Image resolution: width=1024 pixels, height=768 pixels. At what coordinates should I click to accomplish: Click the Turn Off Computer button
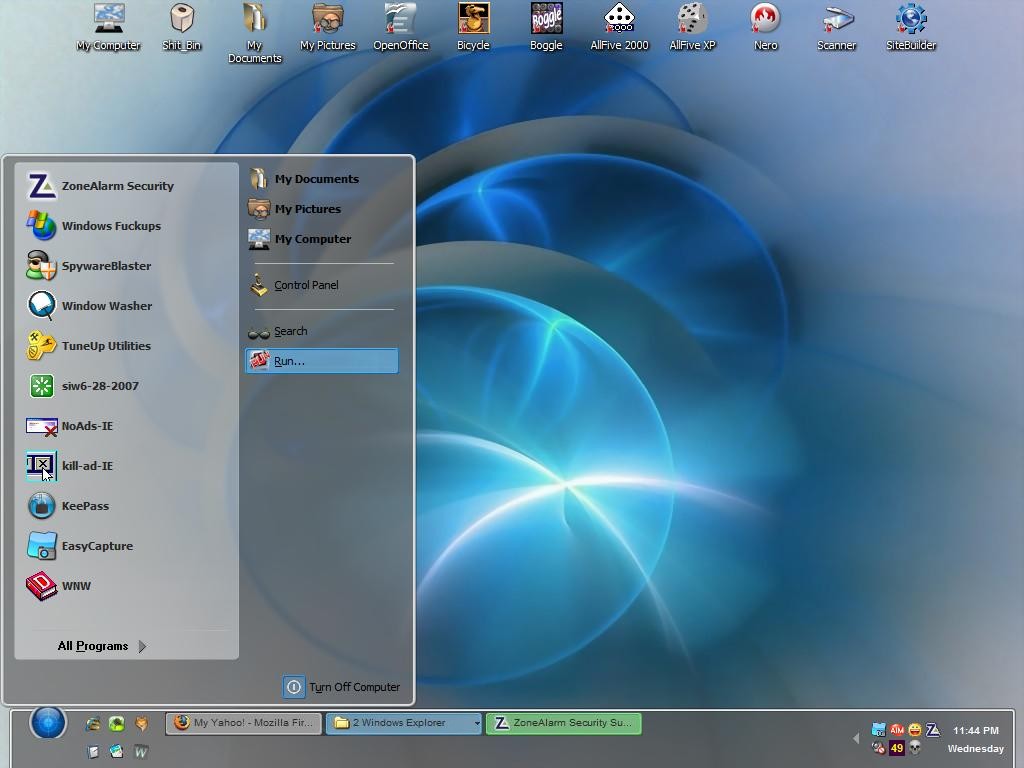[342, 687]
